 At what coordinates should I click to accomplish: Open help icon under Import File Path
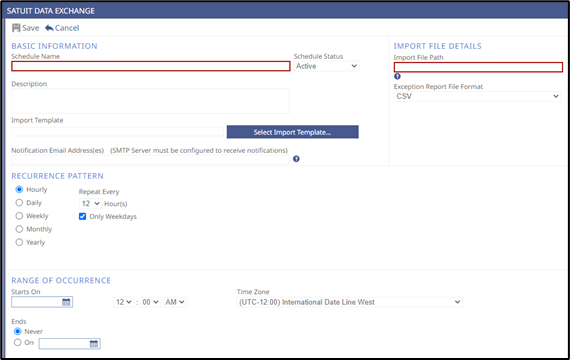tap(397, 76)
